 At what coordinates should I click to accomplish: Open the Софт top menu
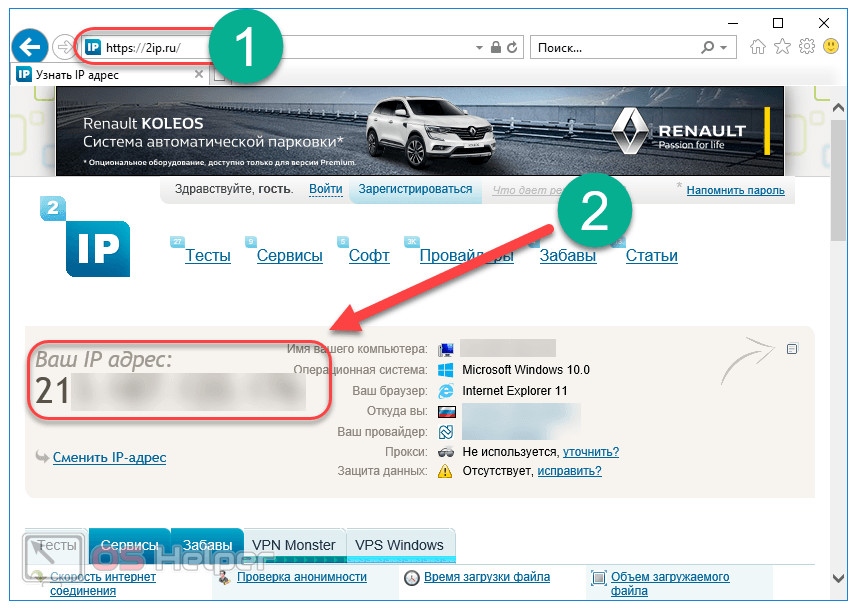pos(369,255)
